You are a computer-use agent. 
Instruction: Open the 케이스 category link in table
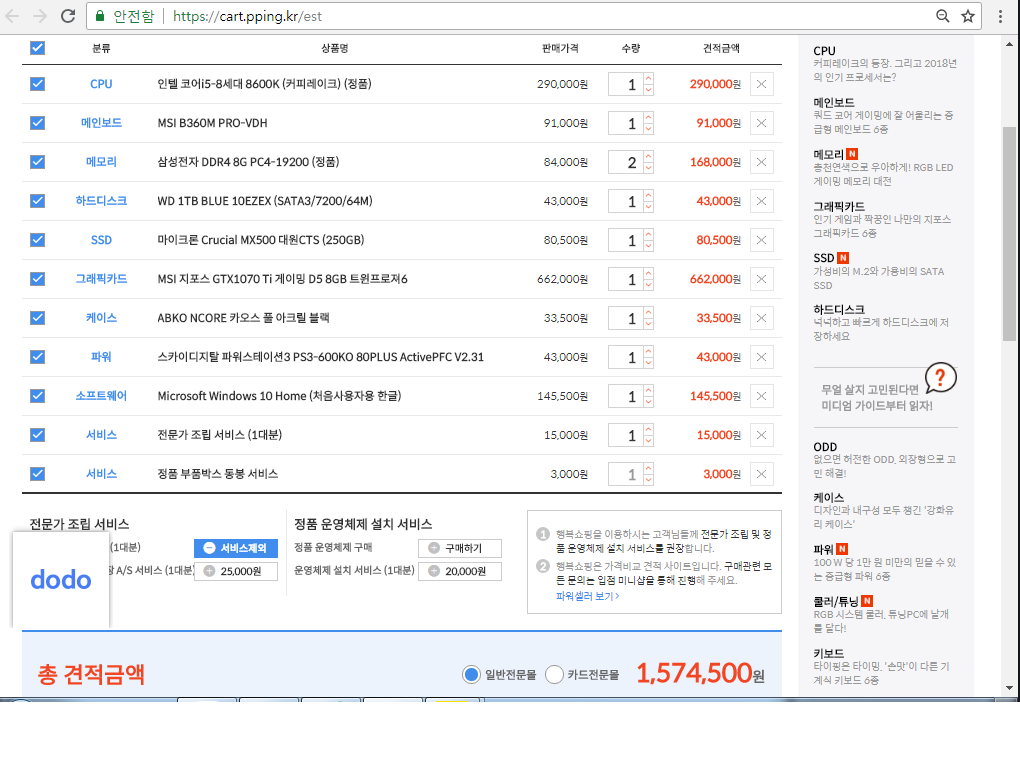click(x=101, y=318)
